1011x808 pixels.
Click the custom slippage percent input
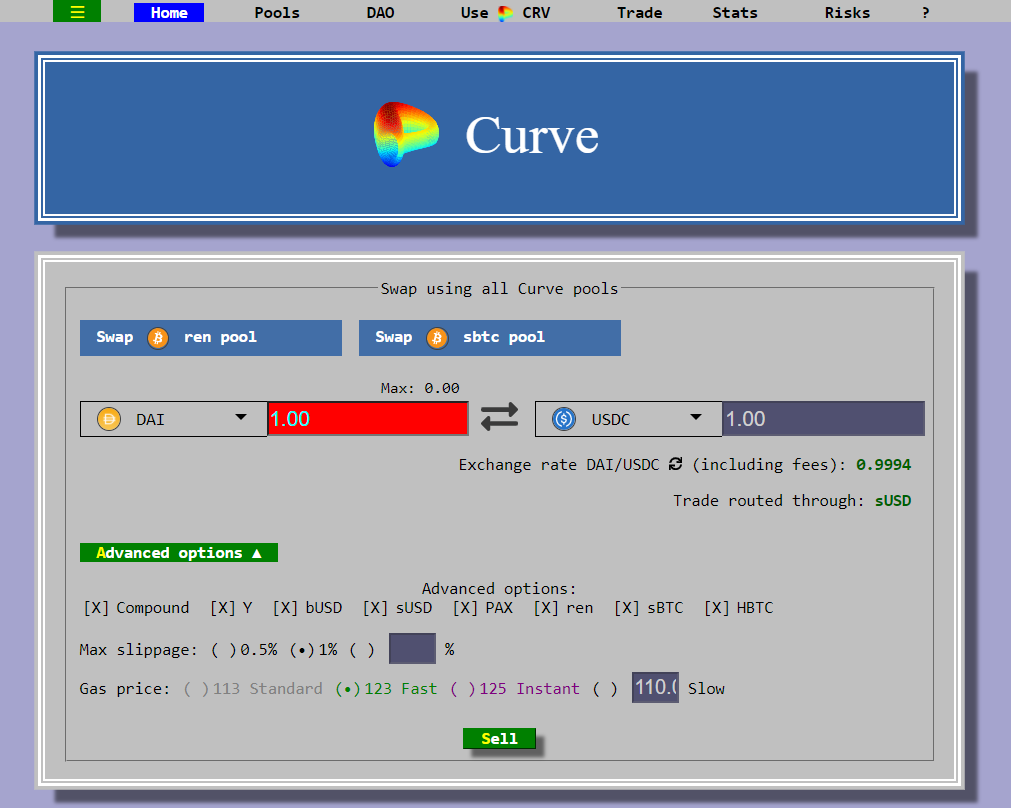pos(412,649)
